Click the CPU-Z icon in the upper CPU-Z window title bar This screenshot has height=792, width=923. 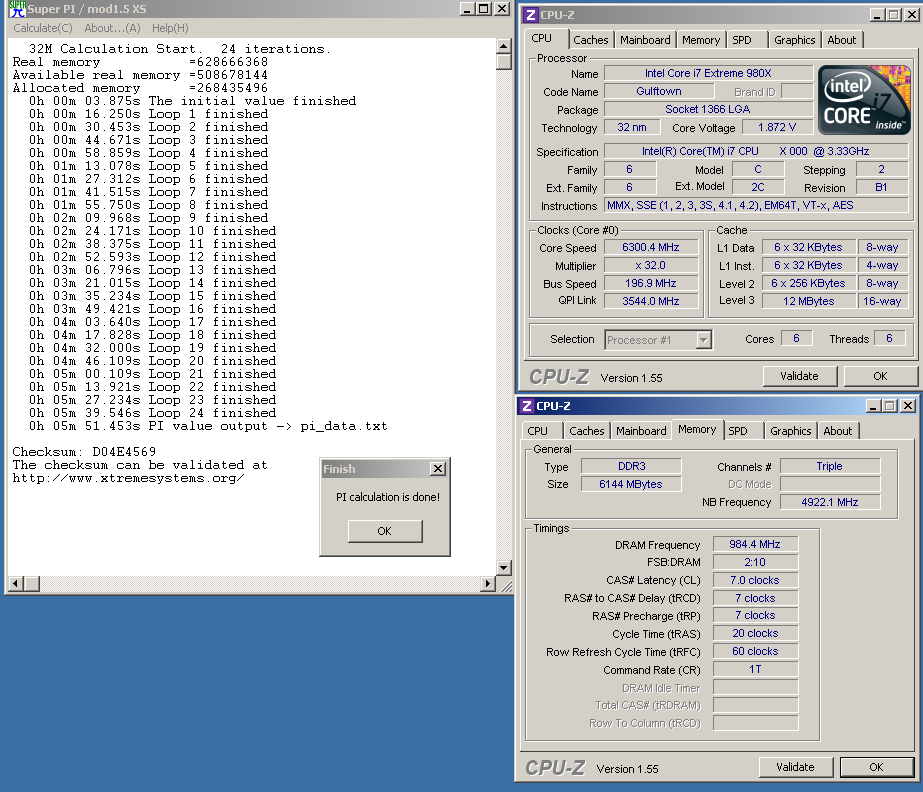pyautogui.click(x=531, y=15)
